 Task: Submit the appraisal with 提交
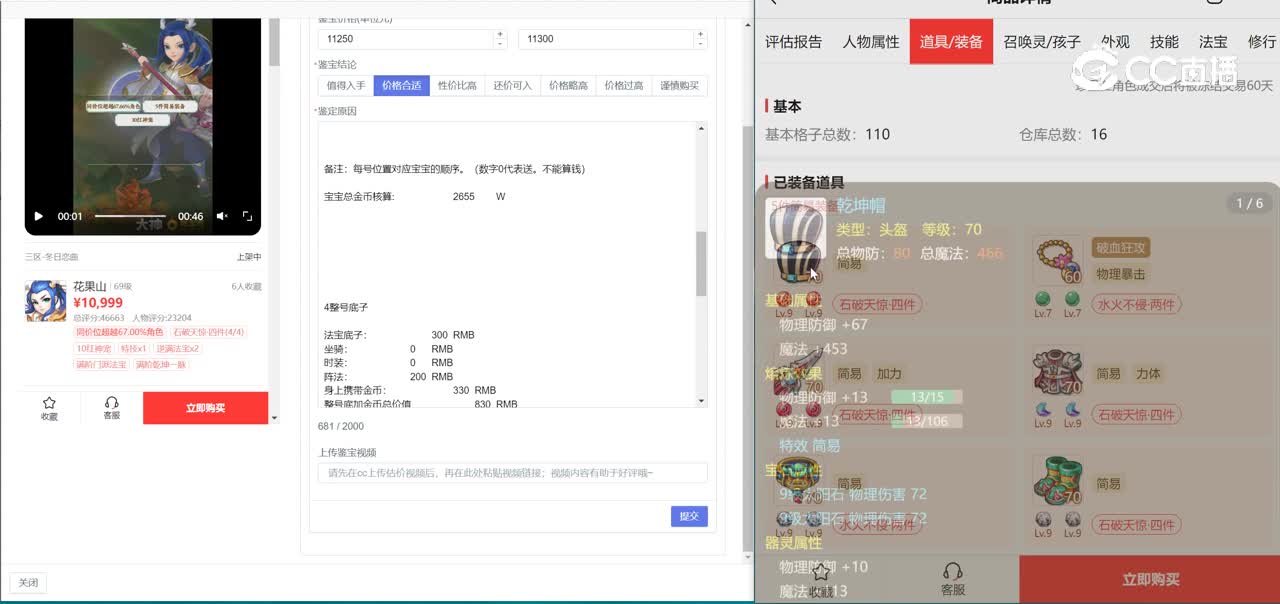(x=689, y=516)
